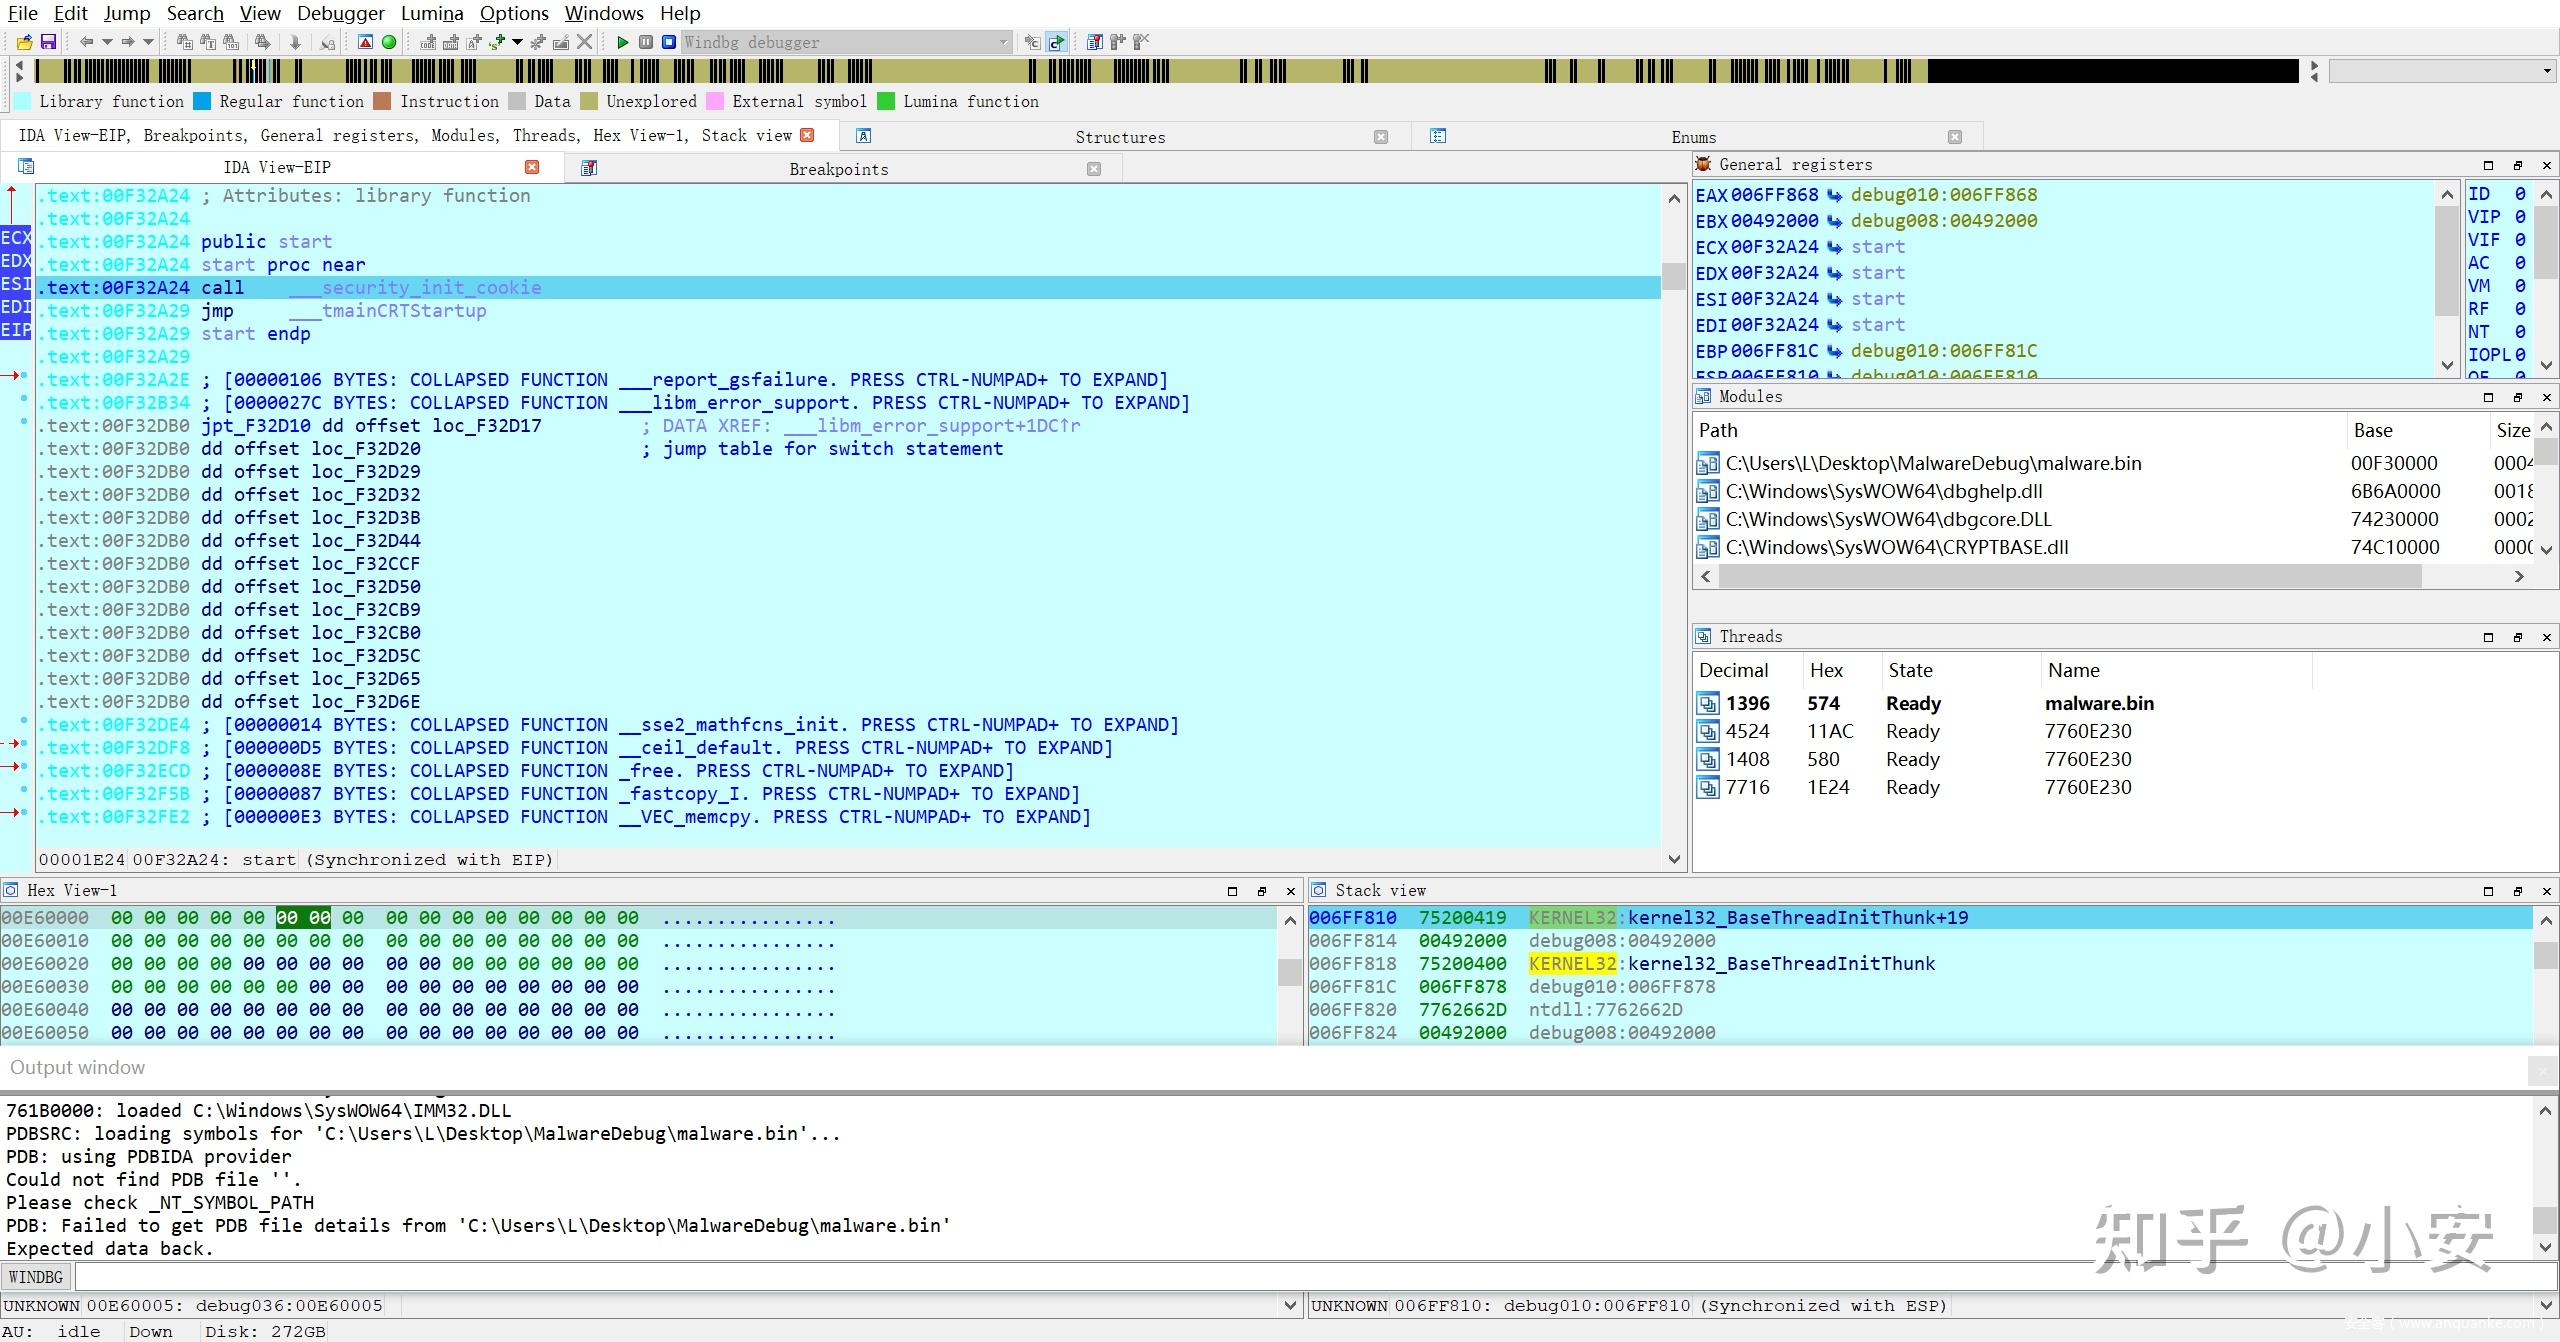Open the Debugger menu
The image size is (2560, 1342).
coord(340,13)
